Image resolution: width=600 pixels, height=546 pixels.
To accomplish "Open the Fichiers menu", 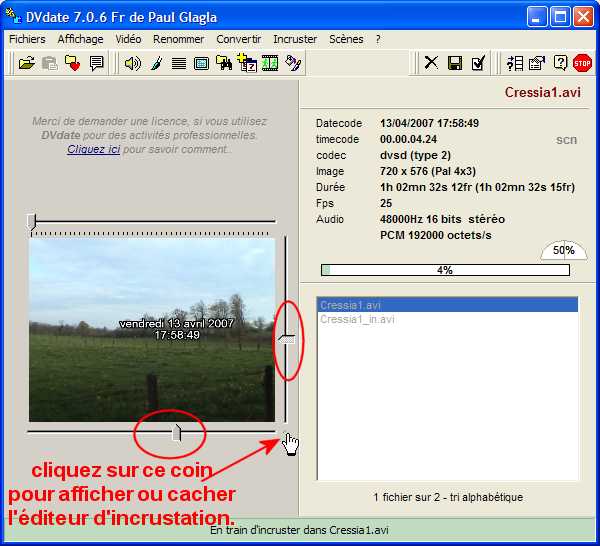I will tap(27, 39).
